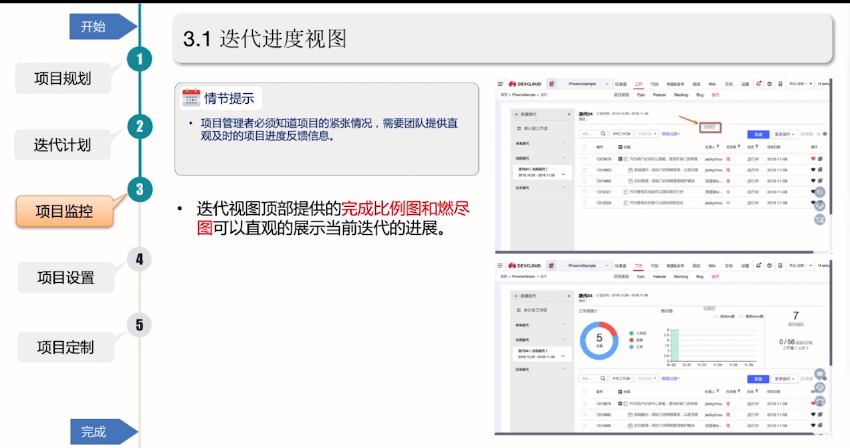Click copy icon beside red heart, upper screenshot
The image size is (850, 448).
click(821, 159)
